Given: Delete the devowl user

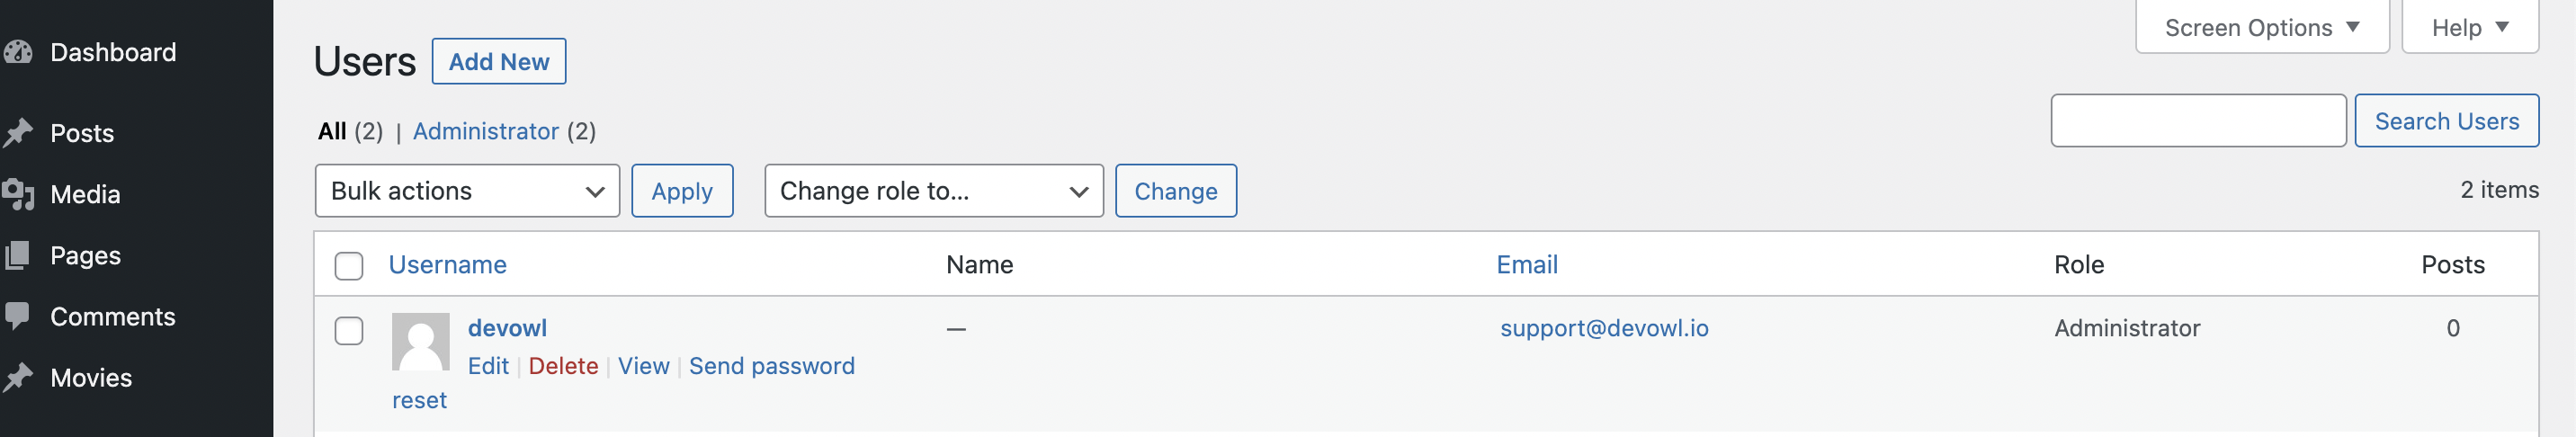Looking at the screenshot, I should point(562,366).
